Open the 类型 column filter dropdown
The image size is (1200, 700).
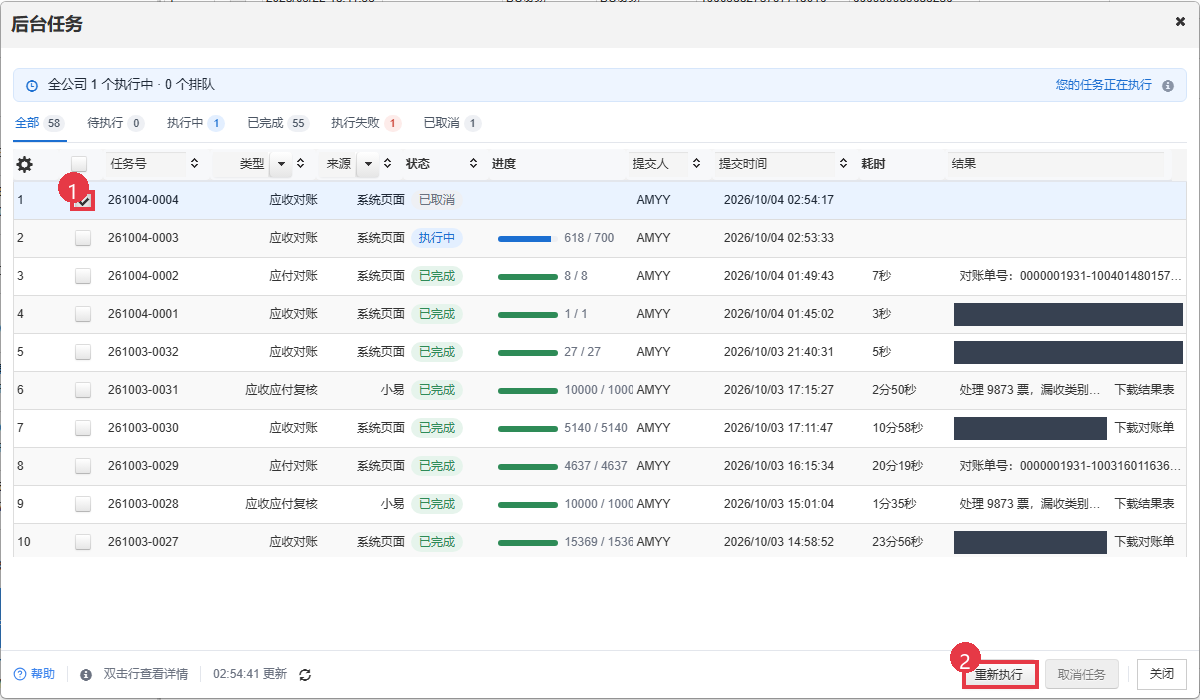[280, 163]
